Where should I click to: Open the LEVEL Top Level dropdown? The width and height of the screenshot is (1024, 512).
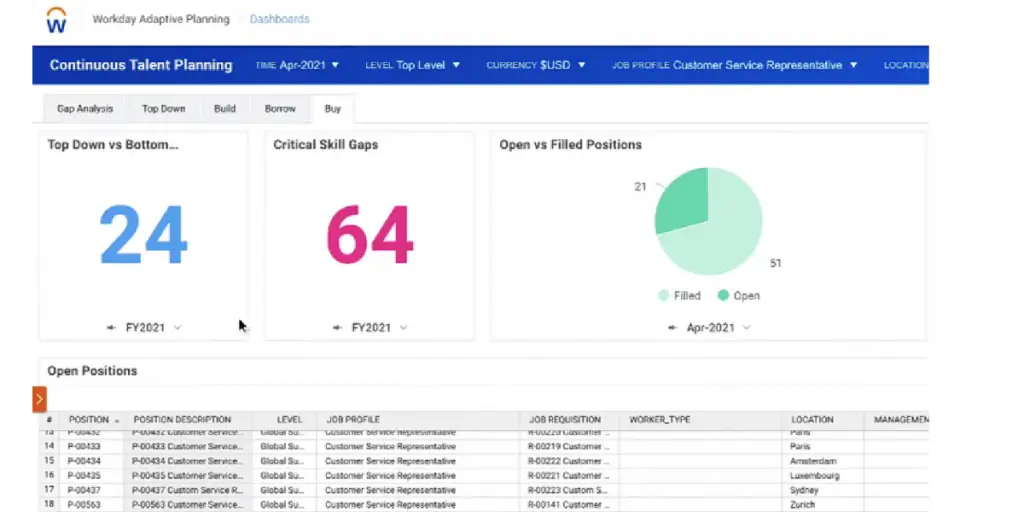[x=413, y=65]
